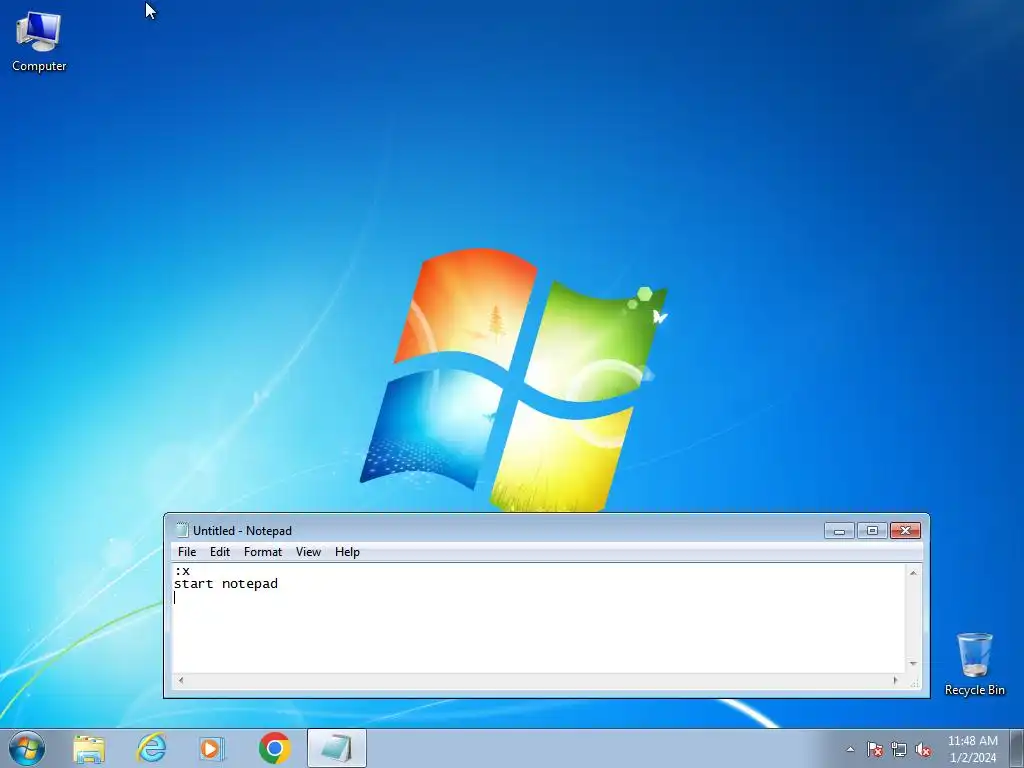Close the Untitled Notepad window
Viewport: 1024px width, 768px height.
coord(905,530)
